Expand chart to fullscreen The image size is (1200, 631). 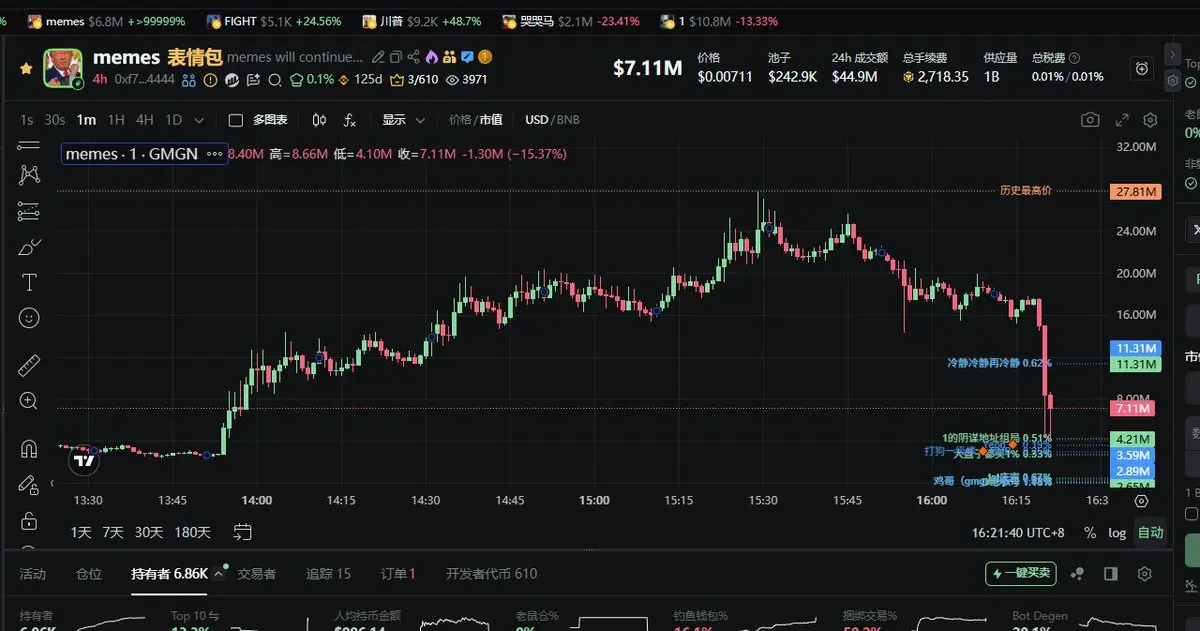1122,120
